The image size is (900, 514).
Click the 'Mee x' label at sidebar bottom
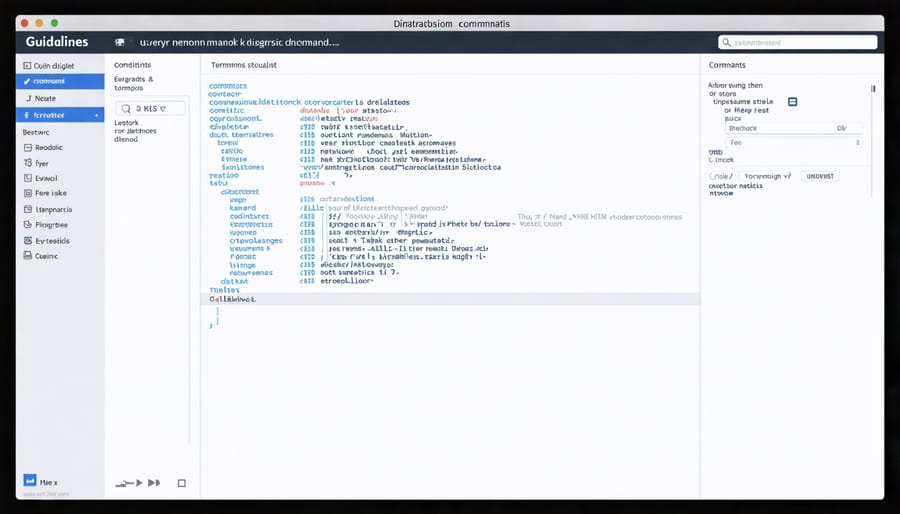(49, 482)
